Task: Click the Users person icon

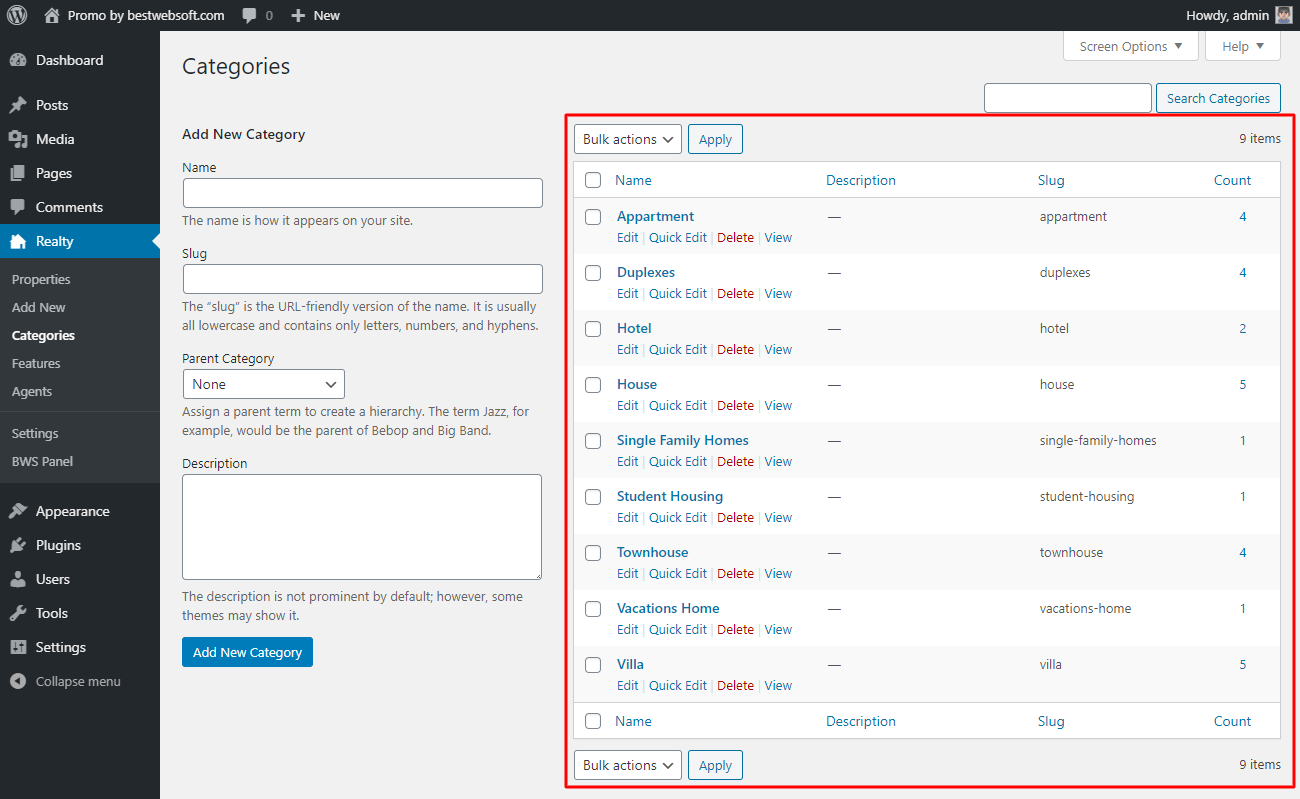Action: tap(18, 579)
